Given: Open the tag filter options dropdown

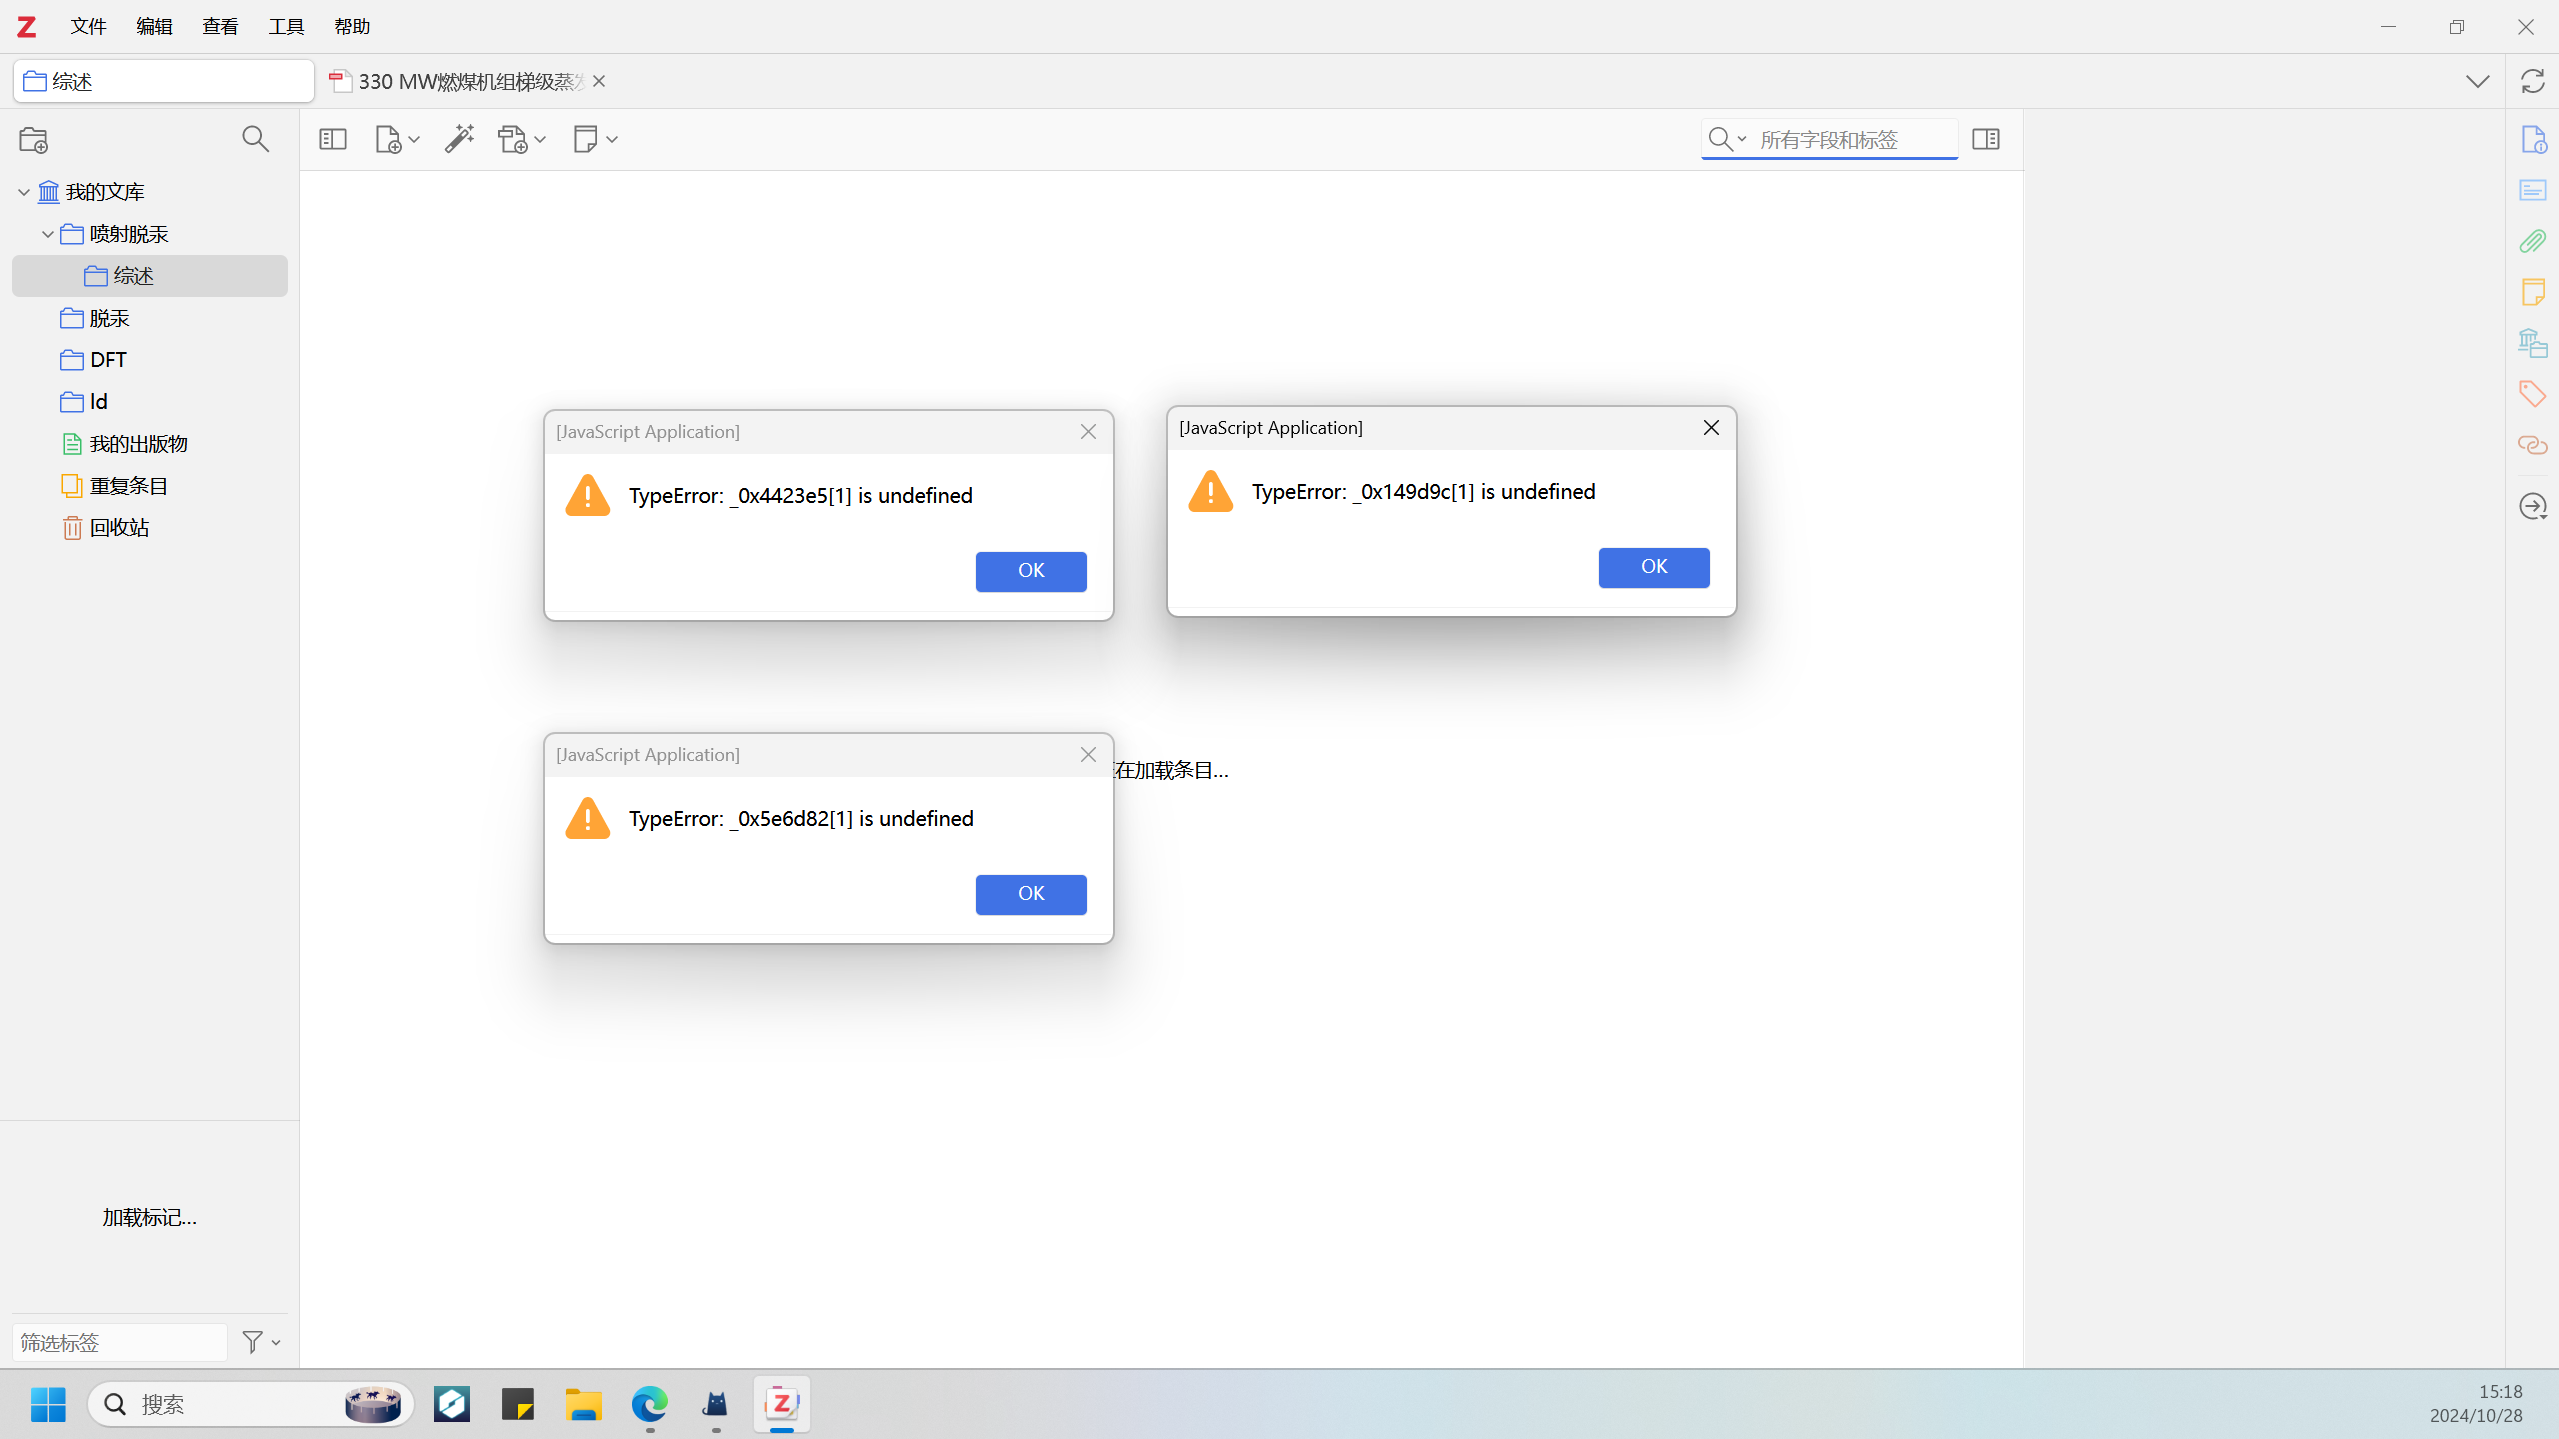Looking at the screenshot, I should 261,1342.
